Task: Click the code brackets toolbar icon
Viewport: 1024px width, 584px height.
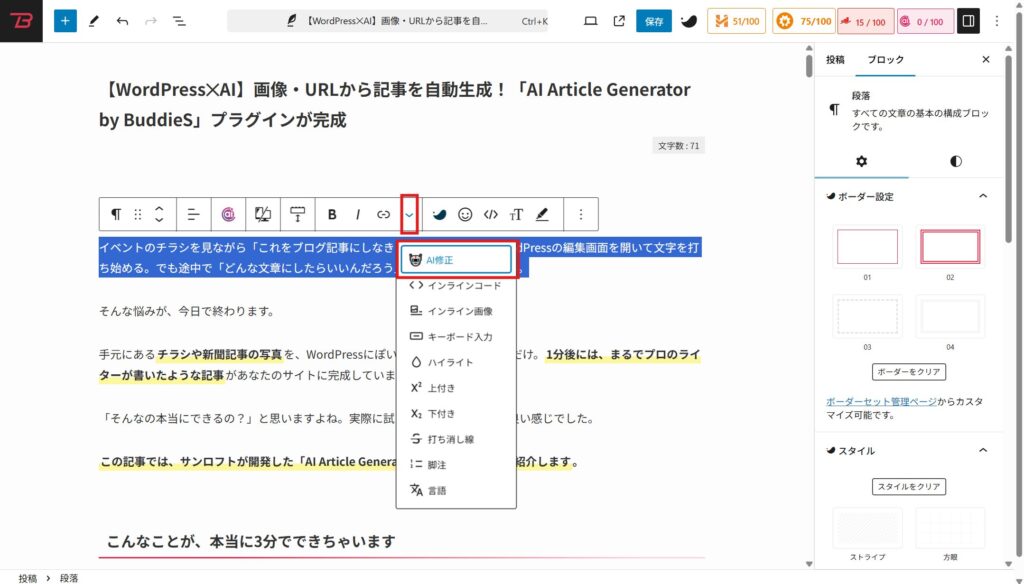Action: coord(490,214)
